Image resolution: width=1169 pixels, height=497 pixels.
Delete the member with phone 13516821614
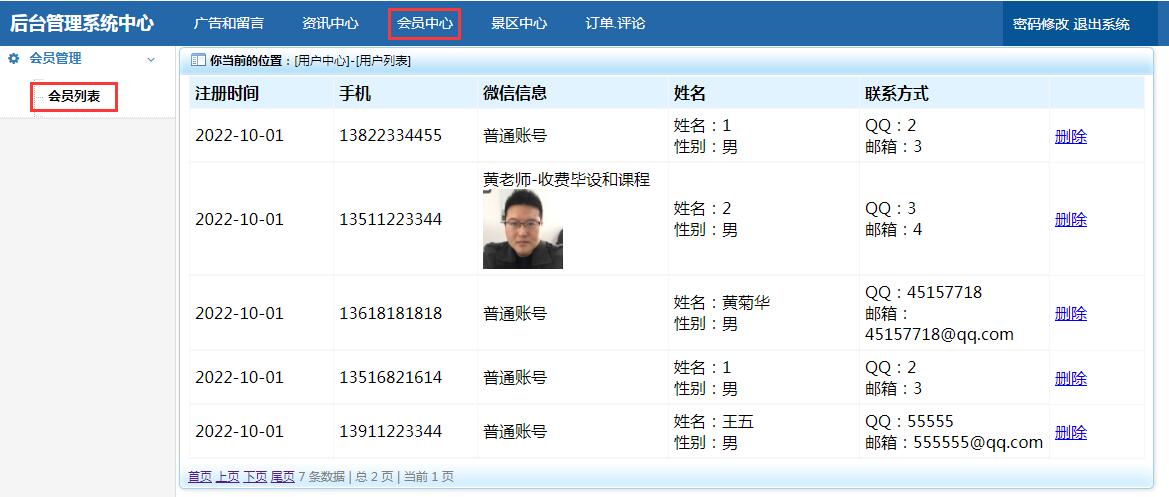pyautogui.click(x=1071, y=379)
